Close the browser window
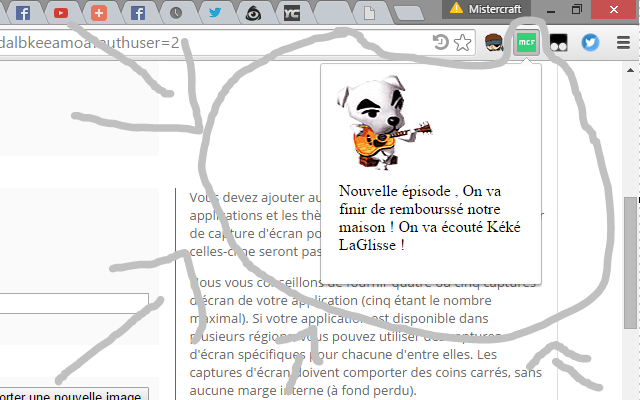This screenshot has height=400, width=640. pyautogui.click(x=614, y=9)
